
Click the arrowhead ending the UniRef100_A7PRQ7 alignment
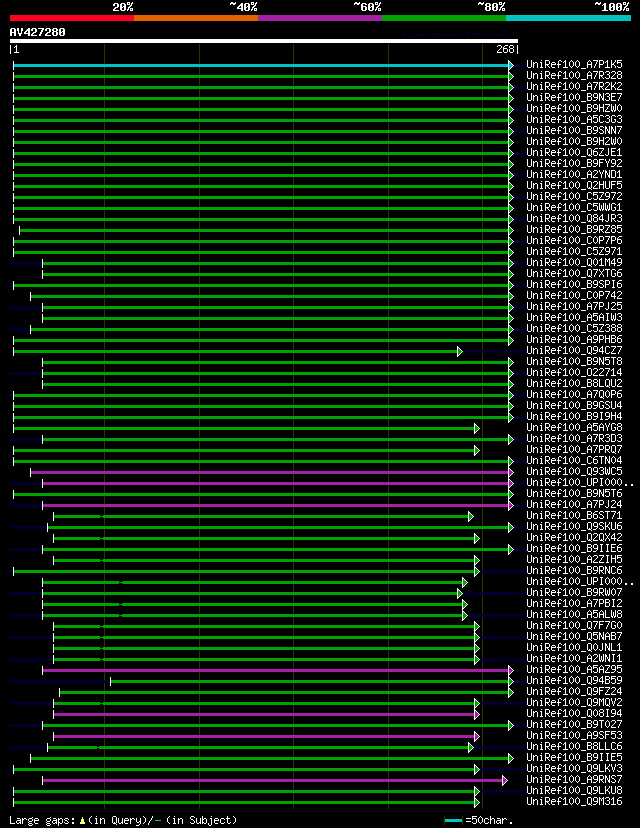[x=477, y=450]
